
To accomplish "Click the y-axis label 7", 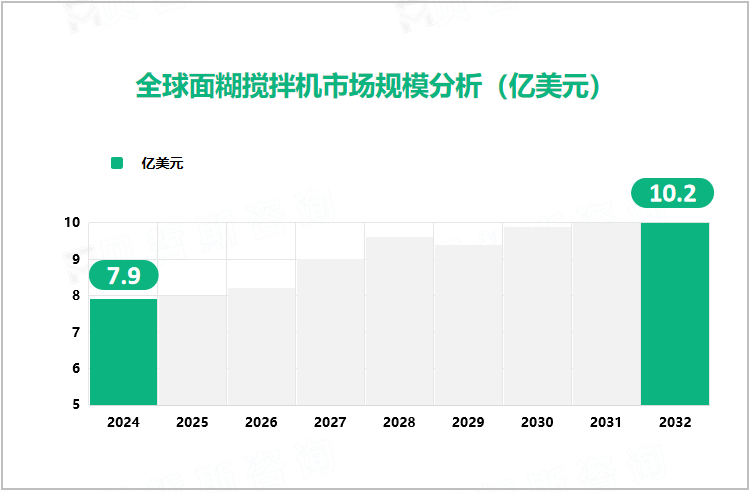I will [x=76, y=332].
